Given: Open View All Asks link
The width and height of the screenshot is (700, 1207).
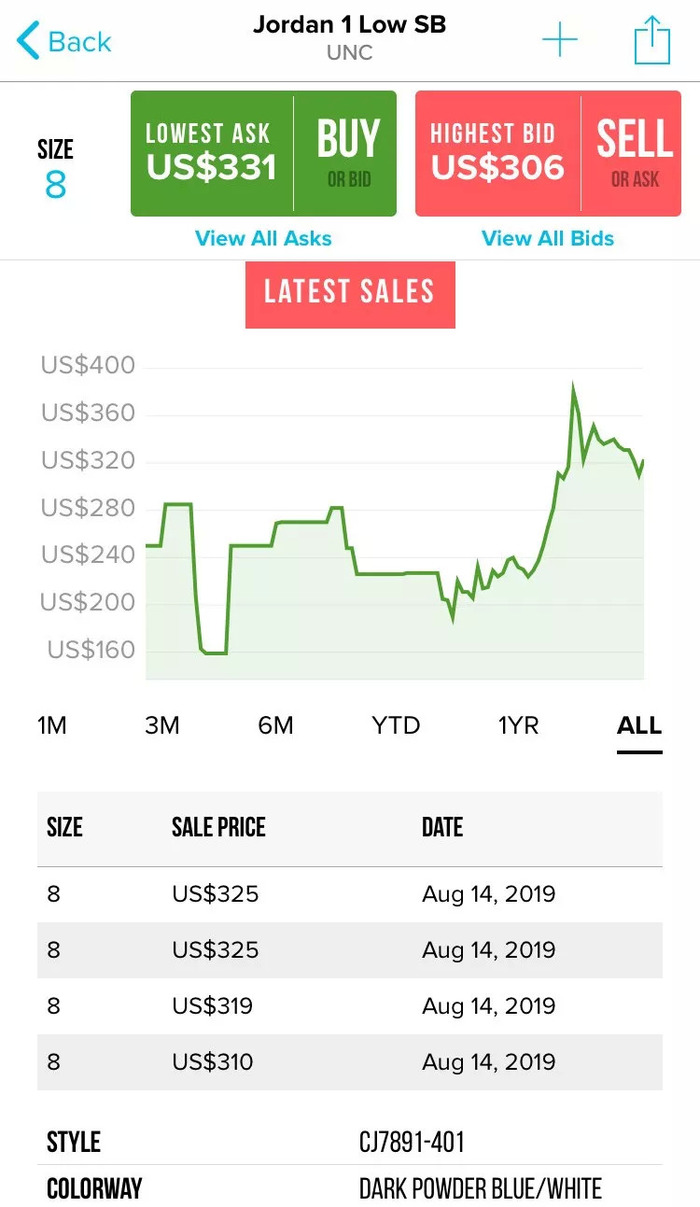Looking at the screenshot, I should click(x=263, y=238).
